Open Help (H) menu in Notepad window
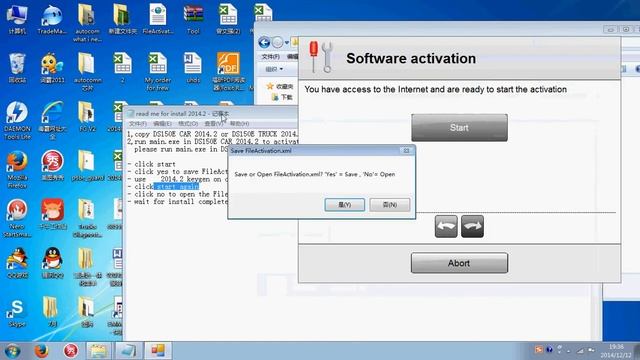640x360 pixels. pos(240,123)
